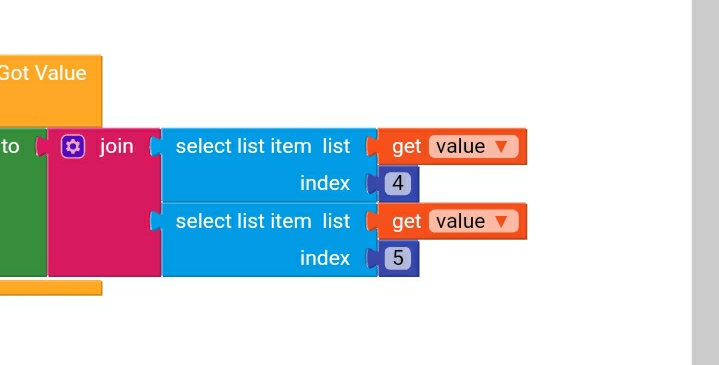Image resolution: width=719 pixels, height=365 pixels.
Task: Open the value dropdown in the bottom get block
Action: click(474, 221)
